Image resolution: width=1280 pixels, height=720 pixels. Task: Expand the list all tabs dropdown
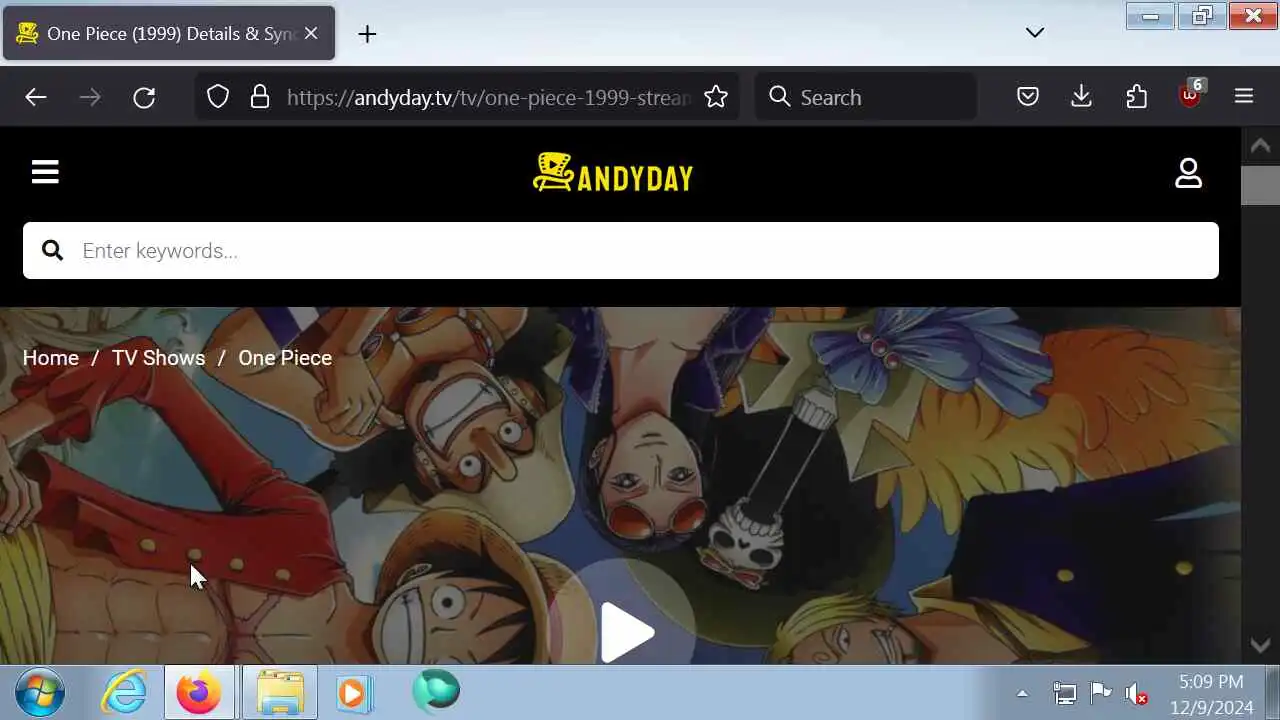[x=1035, y=33]
